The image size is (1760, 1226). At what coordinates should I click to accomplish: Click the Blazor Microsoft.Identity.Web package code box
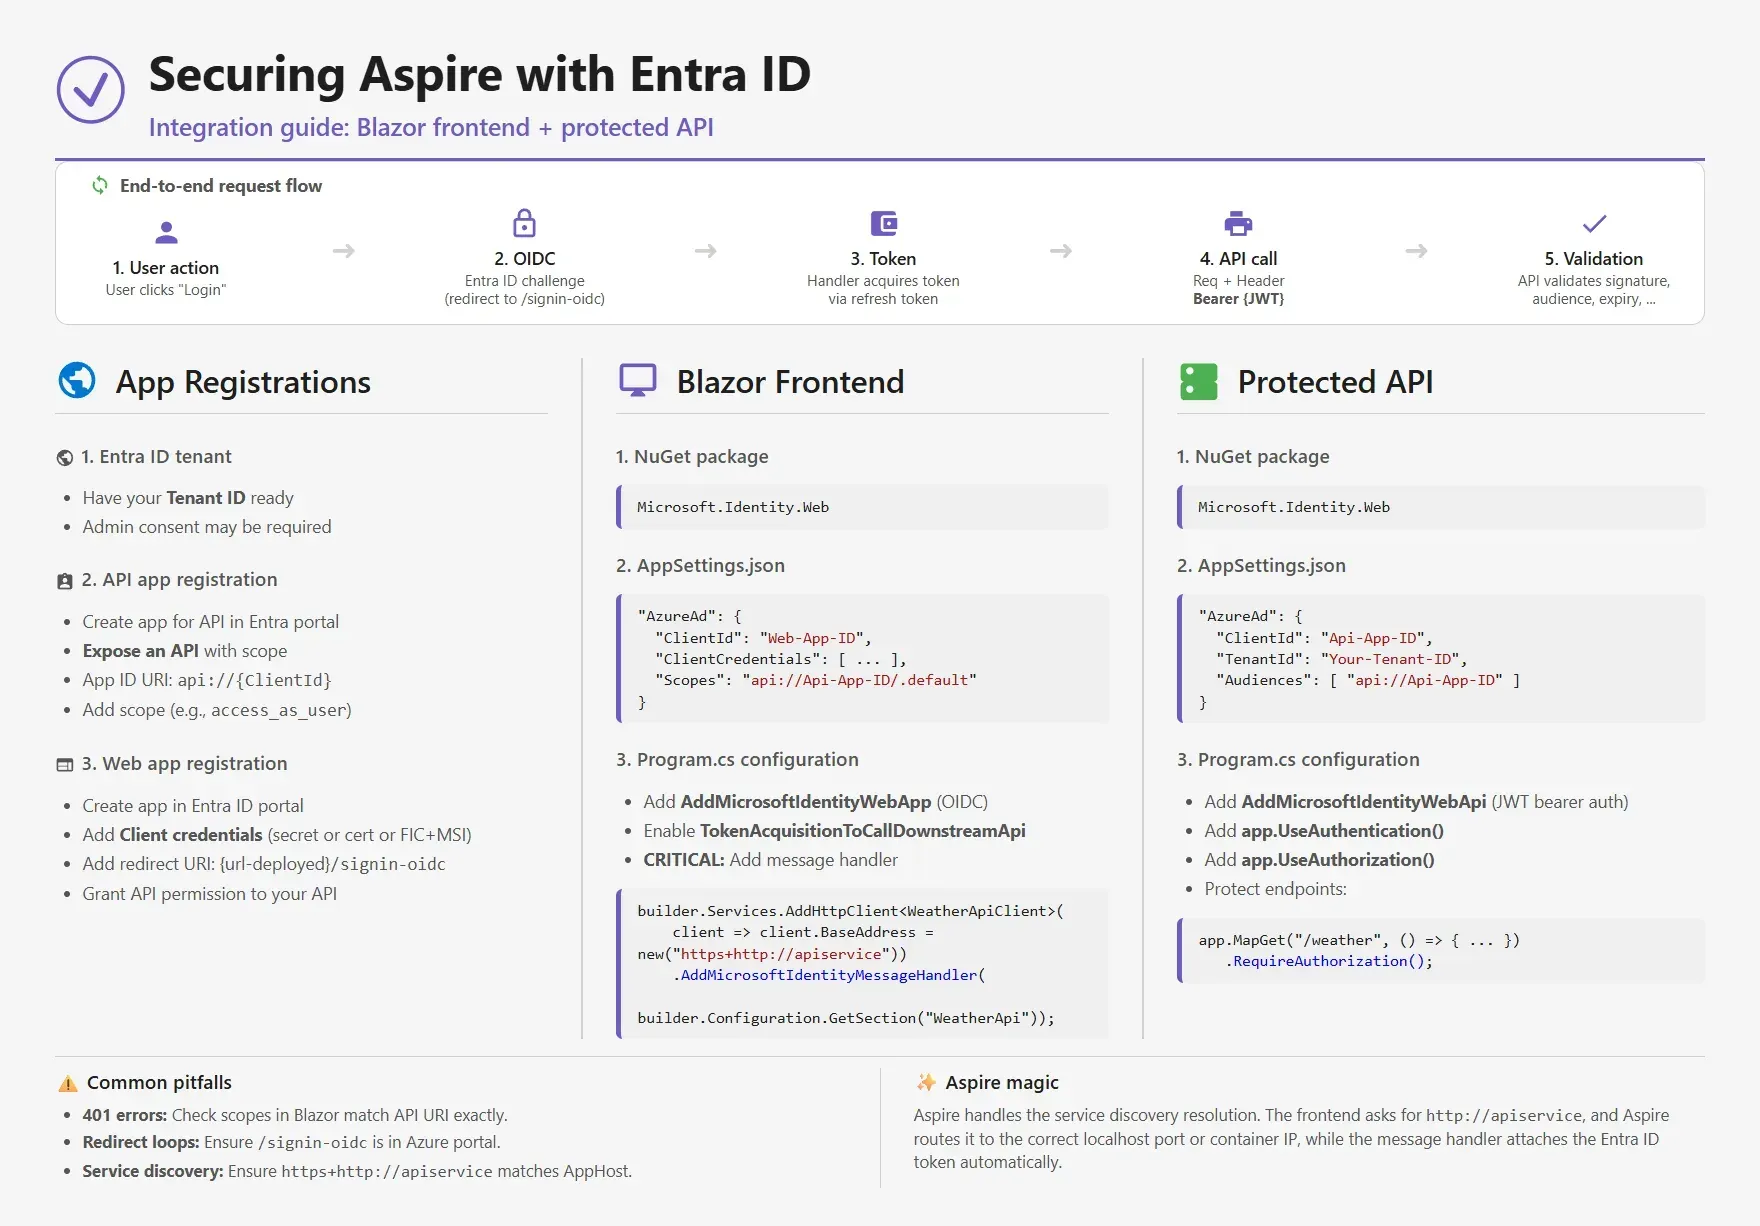pos(862,507)
